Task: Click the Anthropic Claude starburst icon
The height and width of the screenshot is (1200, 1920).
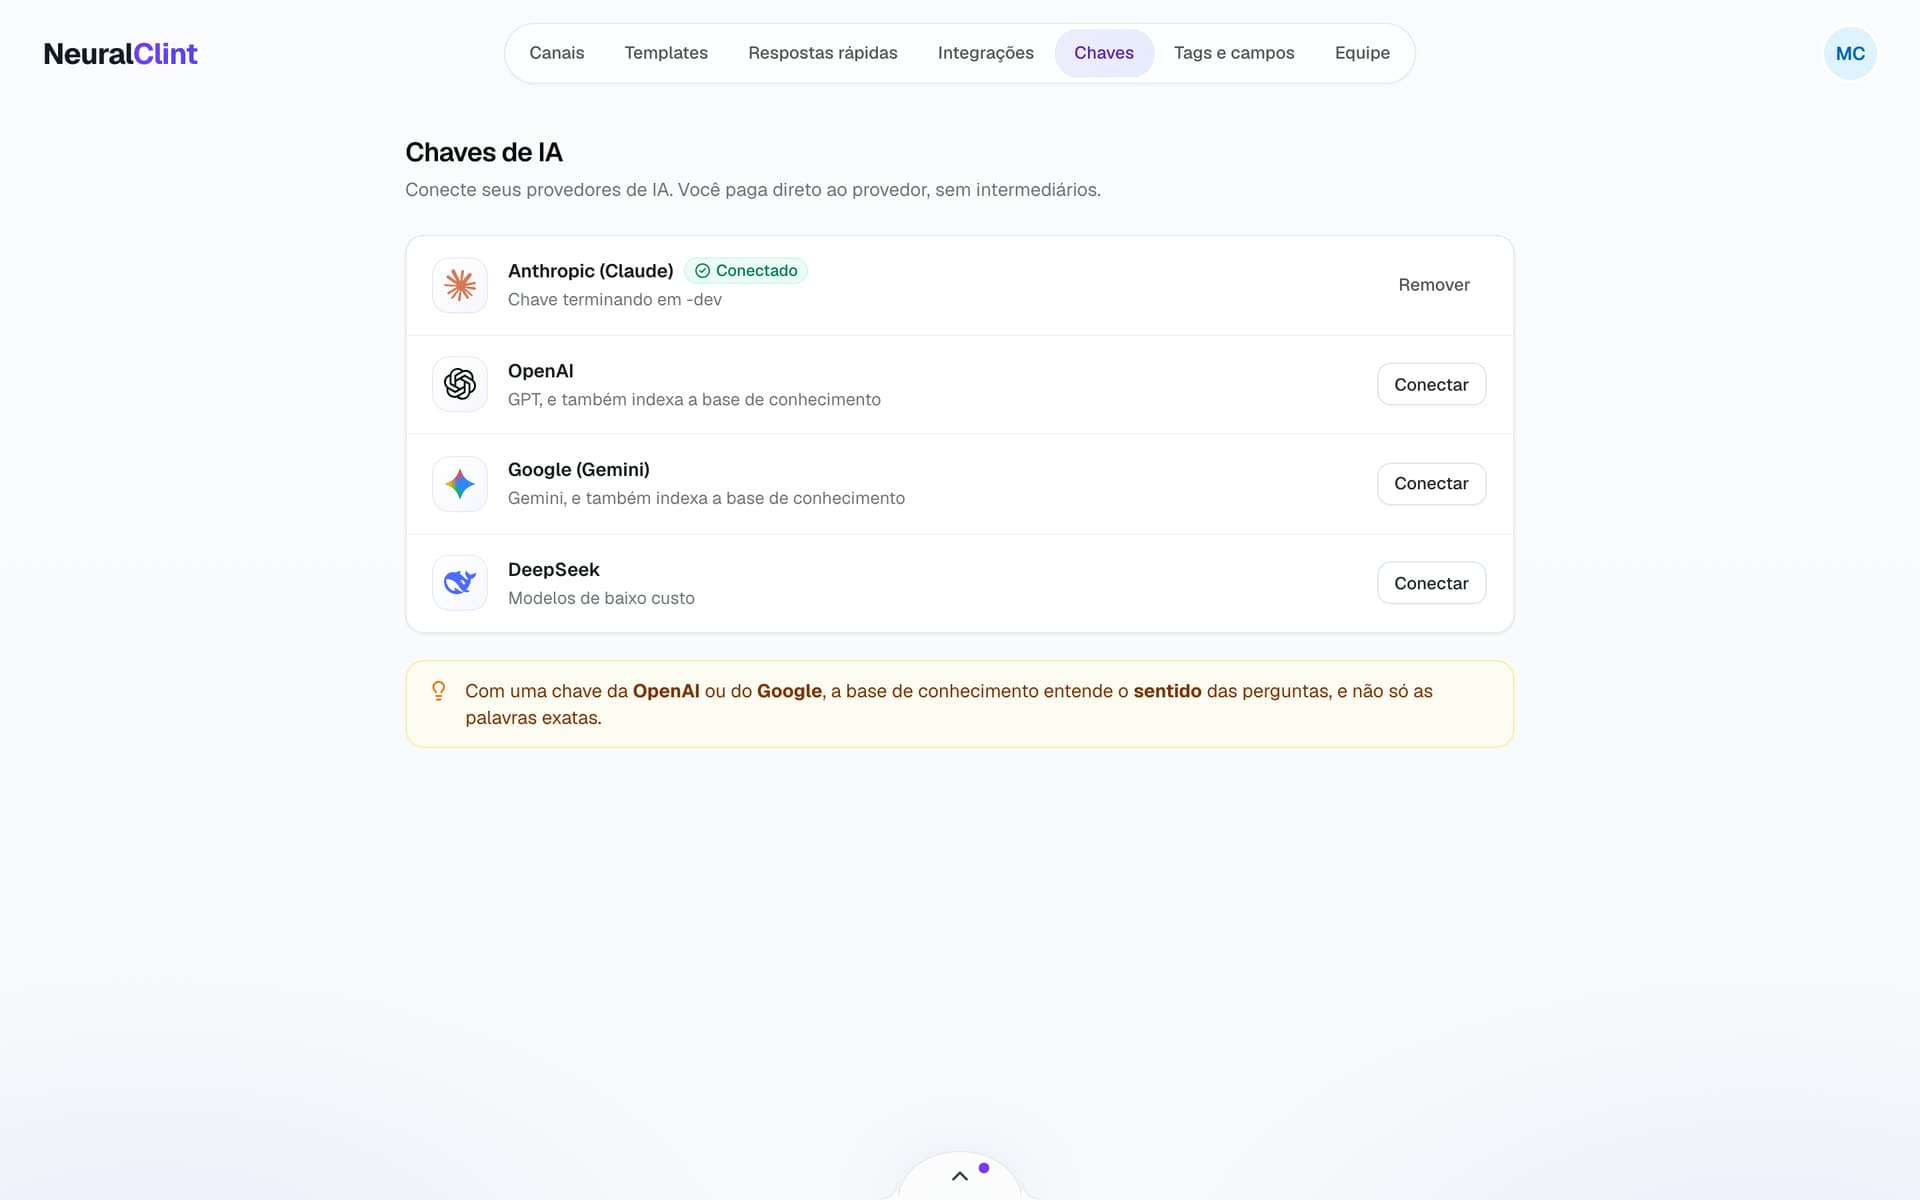Action: [x=460, y=285]
